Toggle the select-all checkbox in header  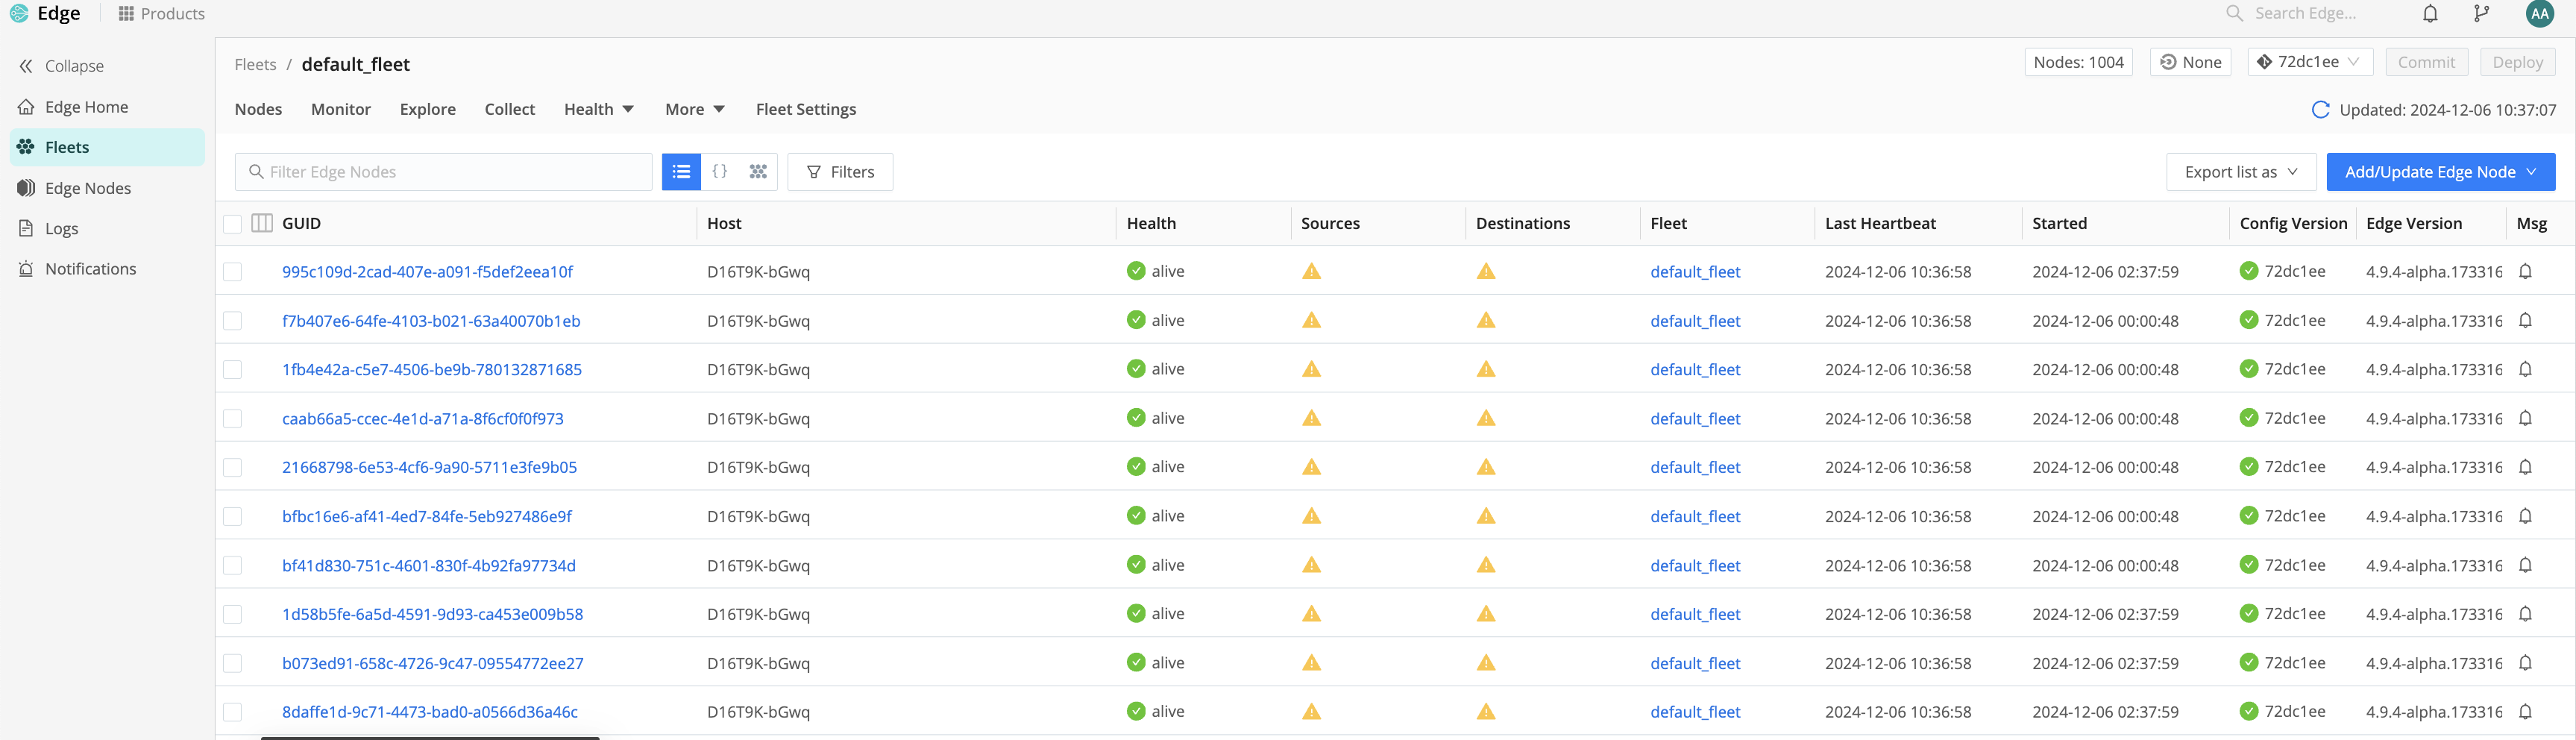point(232,224)
